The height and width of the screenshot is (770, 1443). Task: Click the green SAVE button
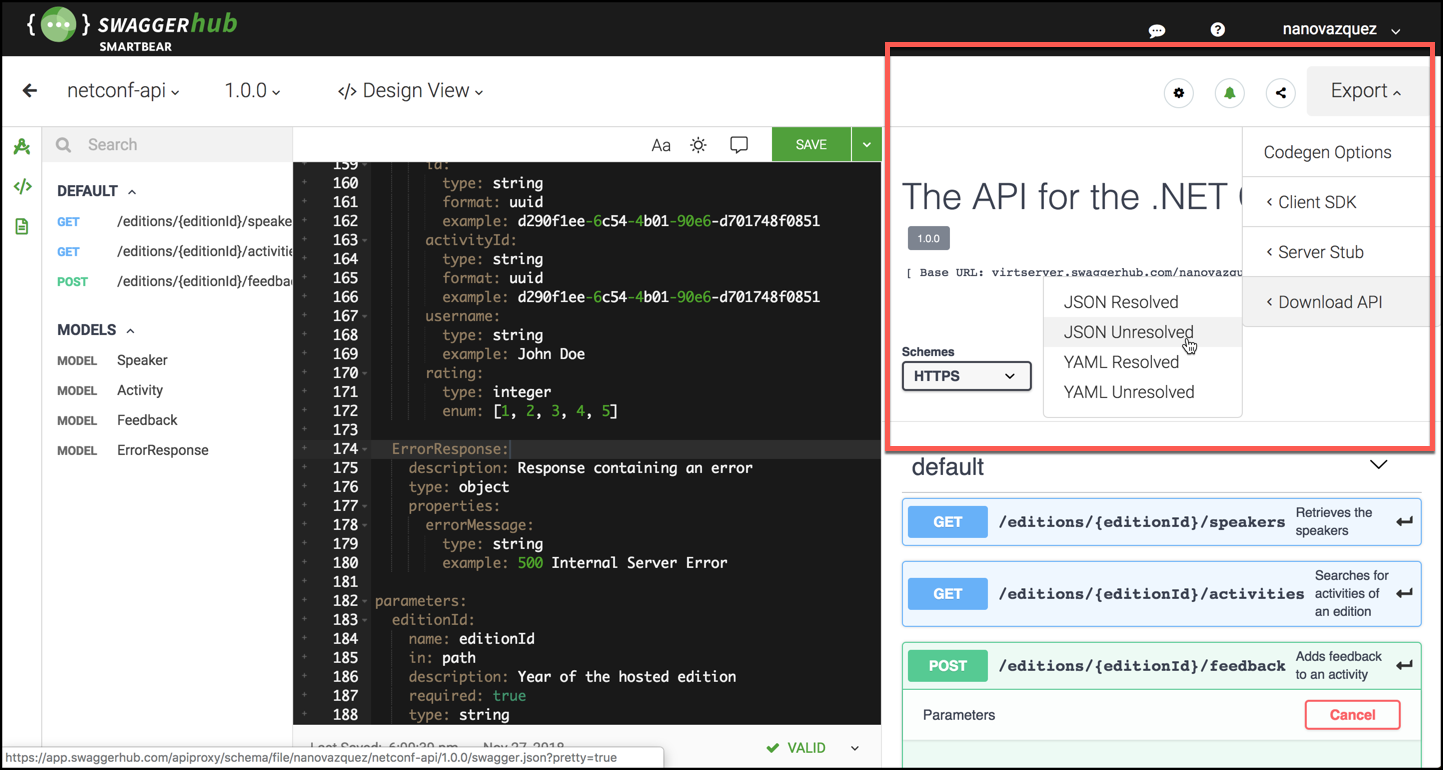(x=811, y=145)
